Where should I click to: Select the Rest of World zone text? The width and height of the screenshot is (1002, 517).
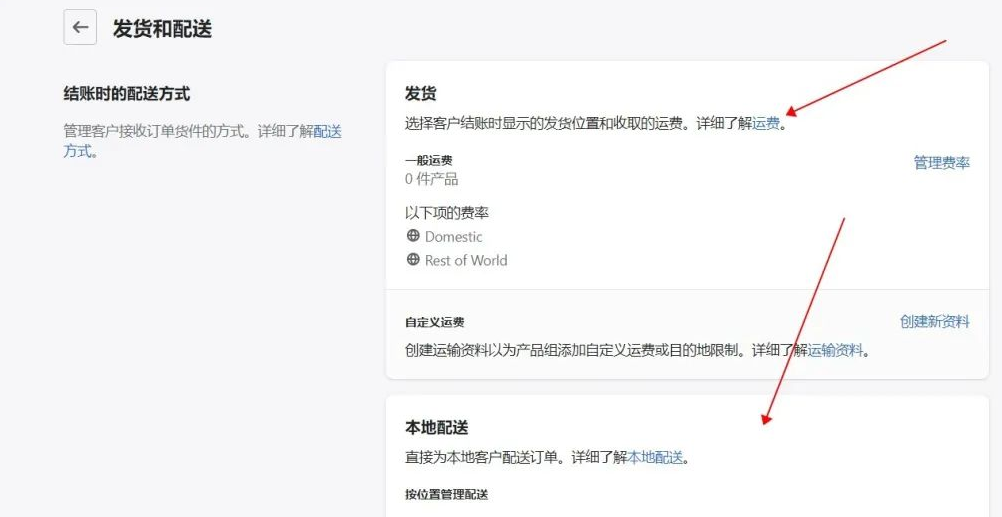coord(466,260)
